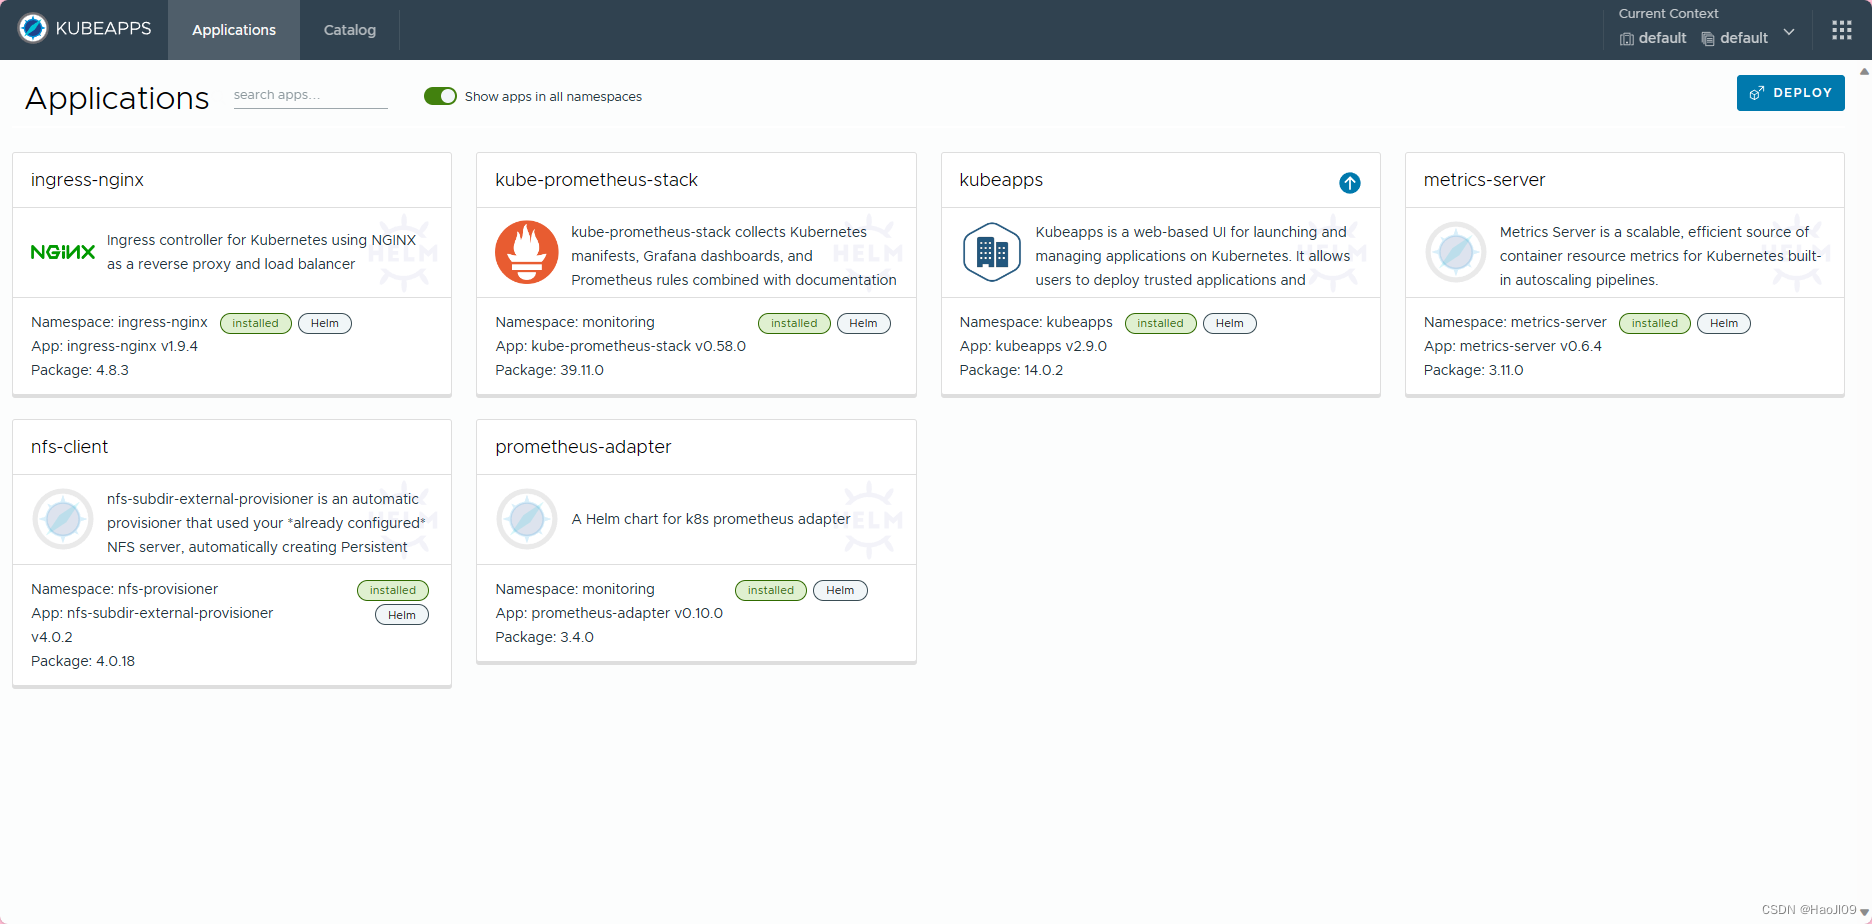Click 'App: metrics-server v0.6.4' text
This screenshot has width=1872, height=924.
1512,346
